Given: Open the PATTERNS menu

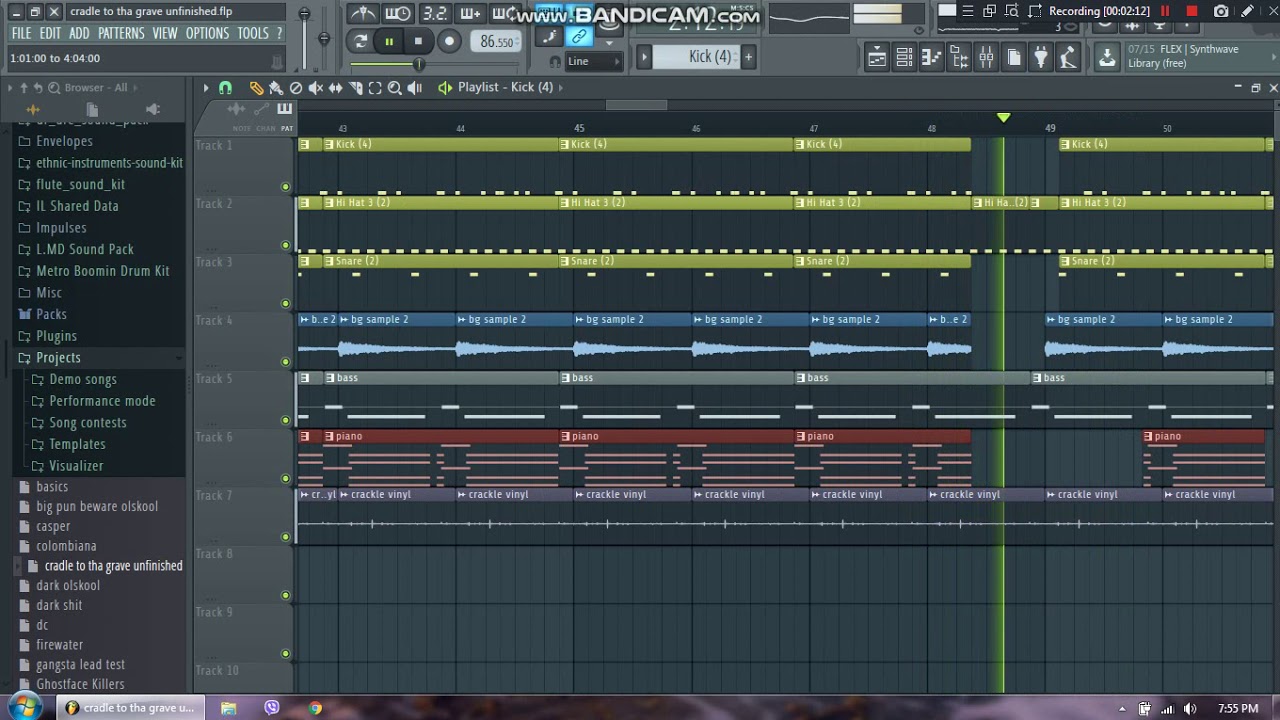Looking at the screenshot, I should point(121,33).
